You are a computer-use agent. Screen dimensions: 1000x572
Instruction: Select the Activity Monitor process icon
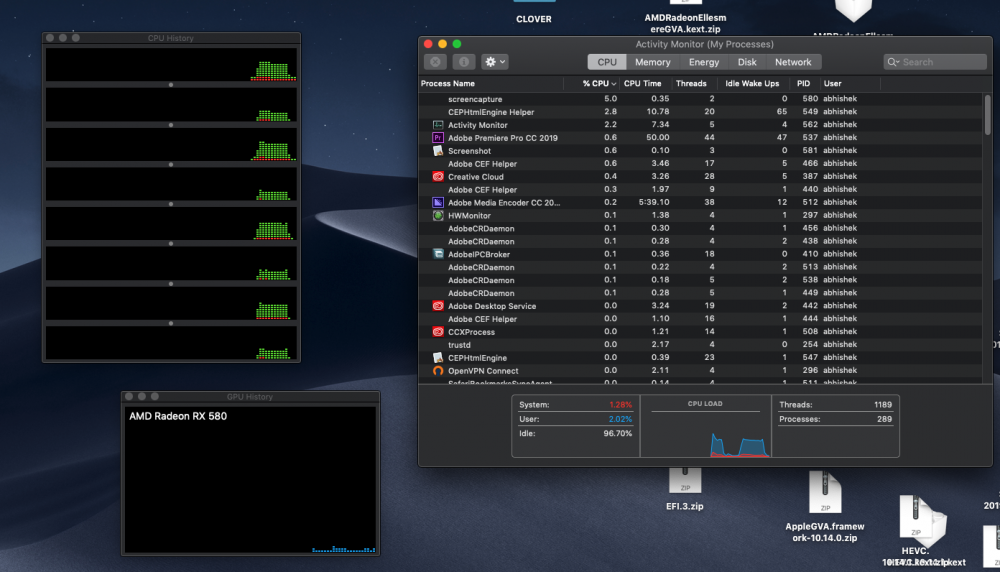pyautogui.click(x=438, y=125)
